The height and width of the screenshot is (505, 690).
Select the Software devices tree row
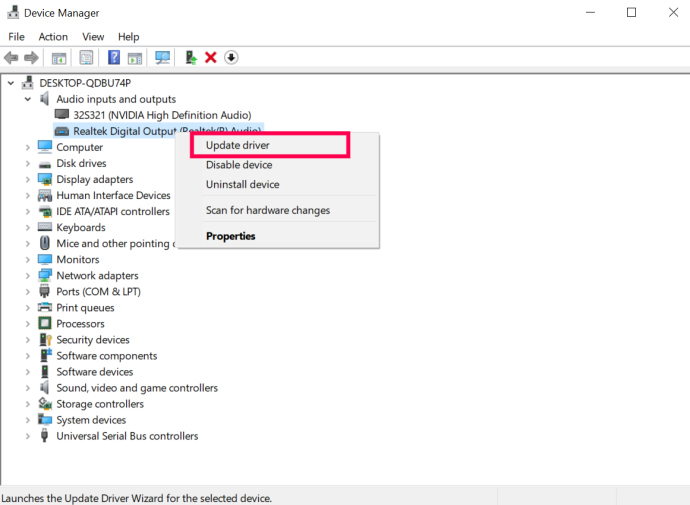95,372
